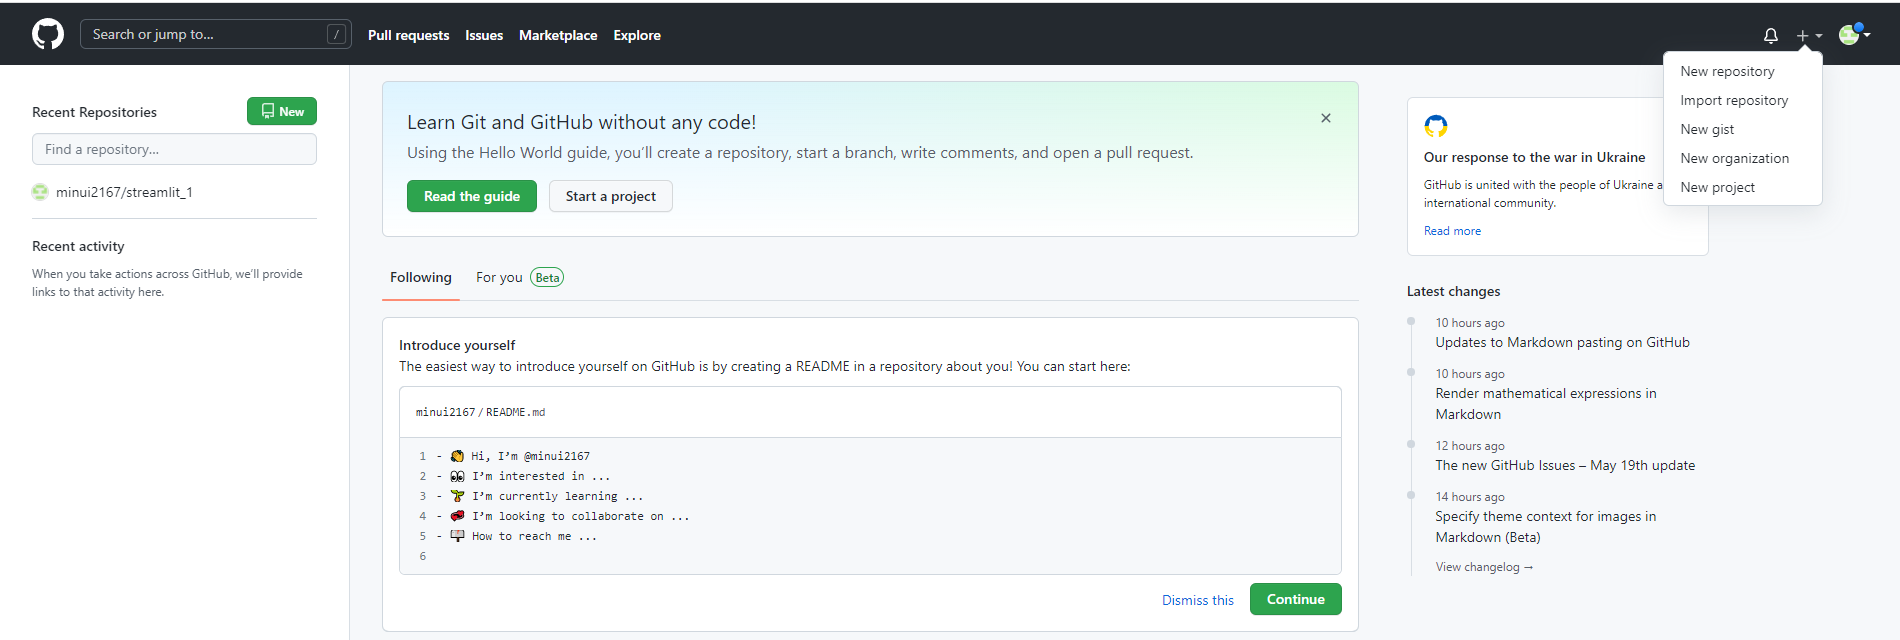Viewport: 1900px width, 640px height.
Task: Focus the Search or jump to field
Action: point(215,34)
